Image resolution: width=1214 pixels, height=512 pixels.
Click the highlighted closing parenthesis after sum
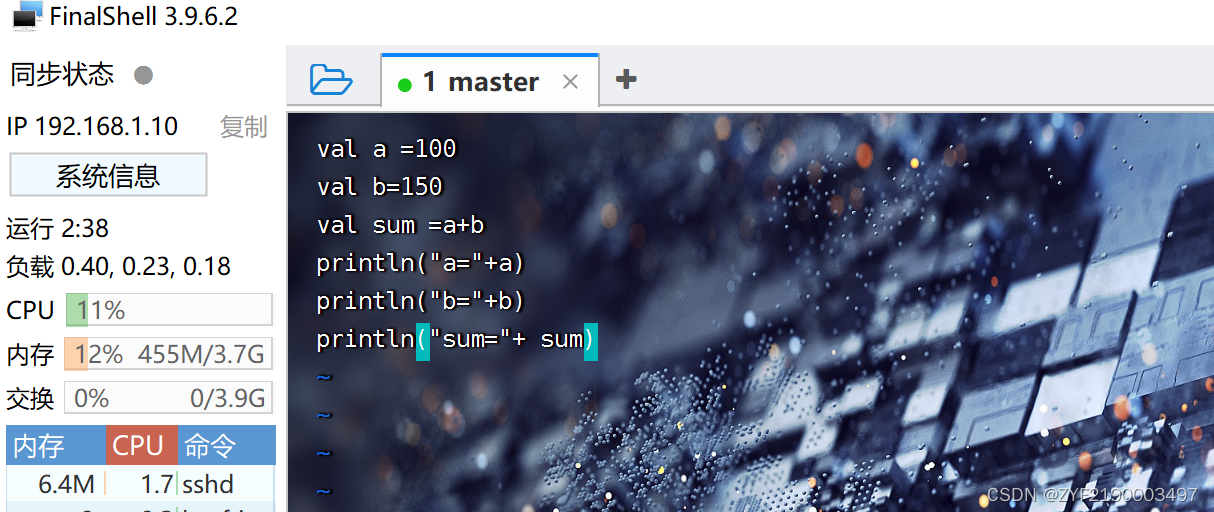(x=591, y=340)
